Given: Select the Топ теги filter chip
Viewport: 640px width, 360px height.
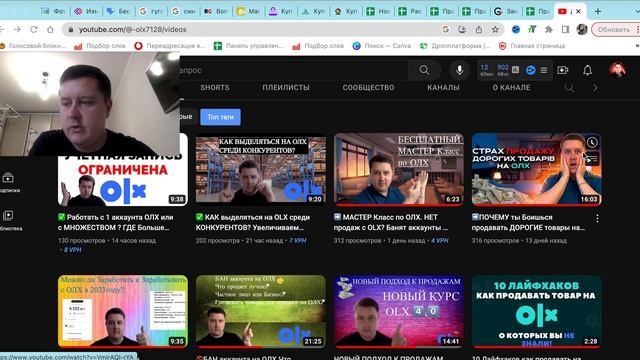Looking at the screenshot, I should pyautogui.click(x=220, y=117).
